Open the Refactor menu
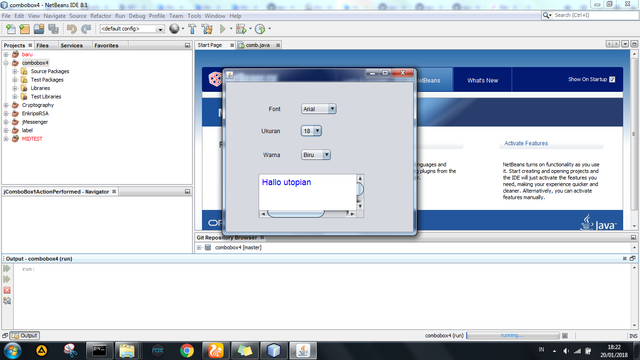 pyautogui.click(x=101, y=16)
